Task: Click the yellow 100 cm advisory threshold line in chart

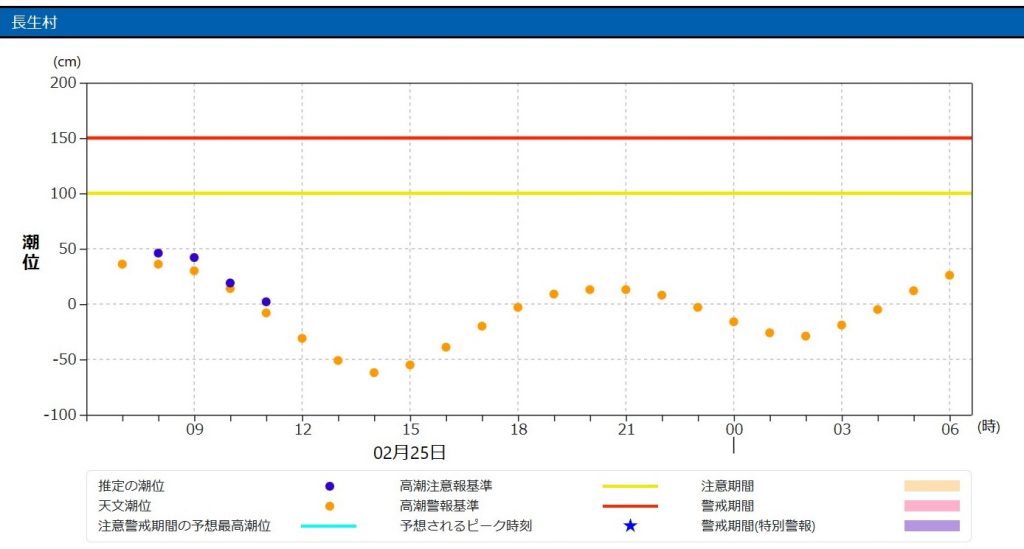Action: coord(529,193)
